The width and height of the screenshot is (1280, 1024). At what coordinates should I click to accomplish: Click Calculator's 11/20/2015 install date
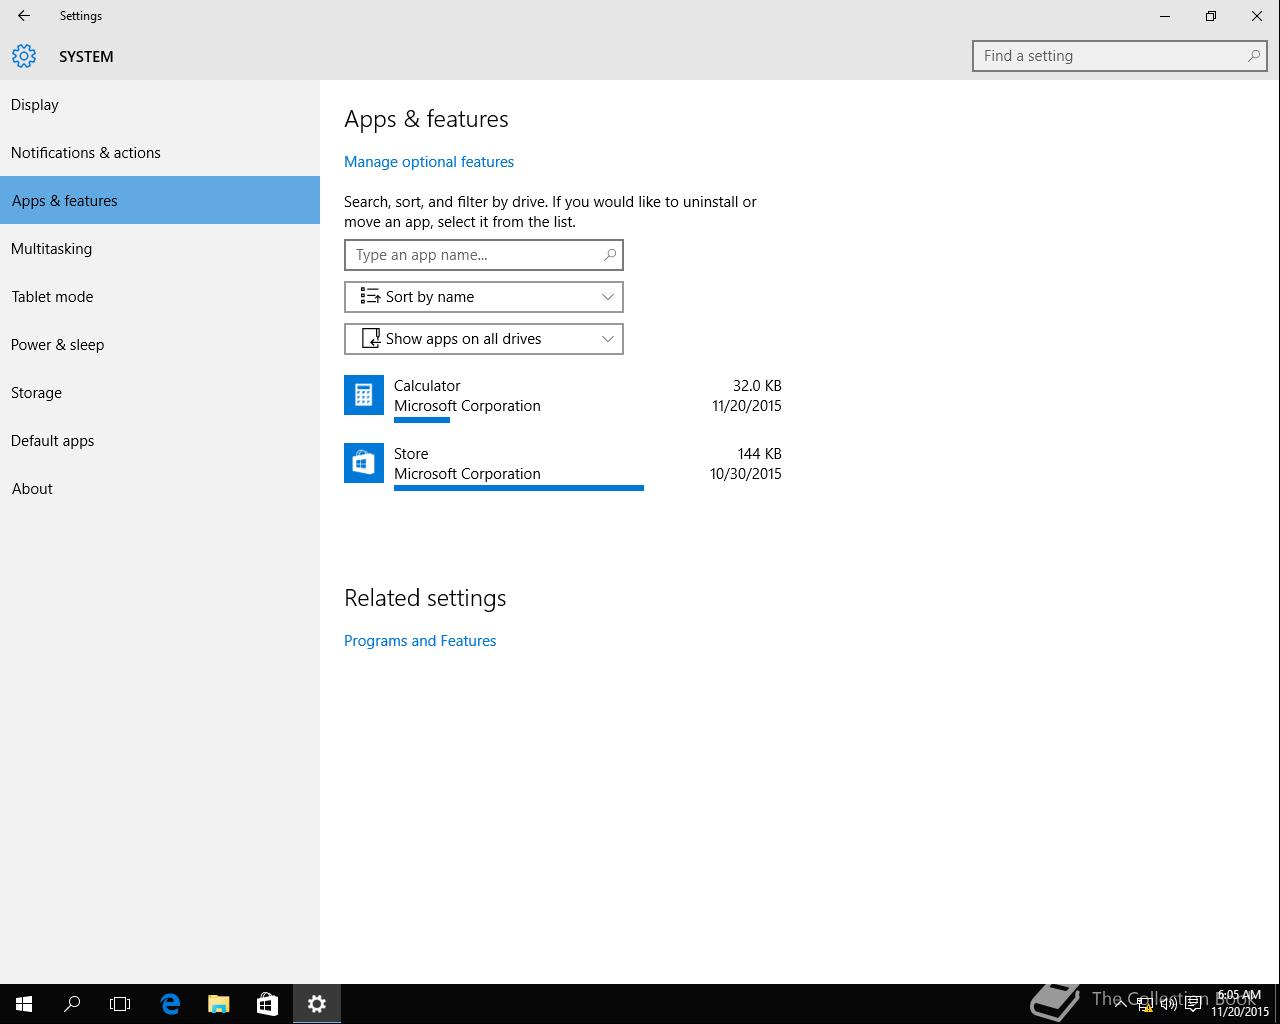click(747, 406)
